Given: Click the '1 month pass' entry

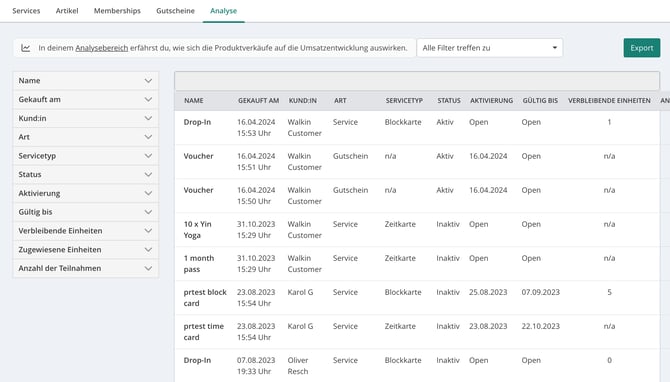Looking at the screenshot, I should [199, 264].
